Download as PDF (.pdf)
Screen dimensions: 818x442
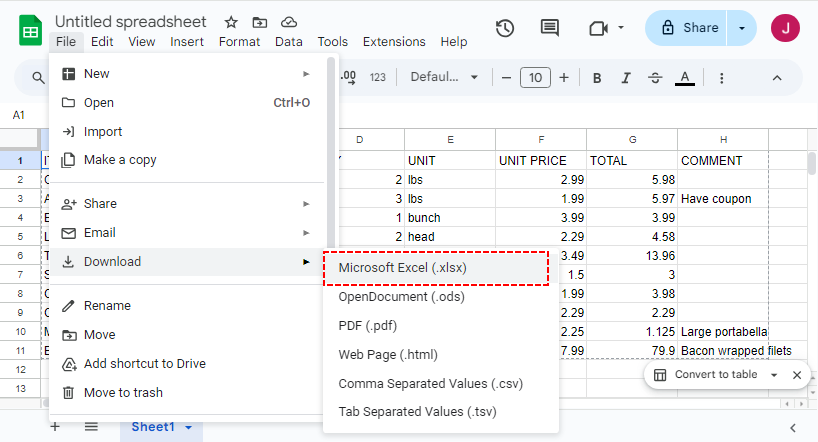[441, 326]
